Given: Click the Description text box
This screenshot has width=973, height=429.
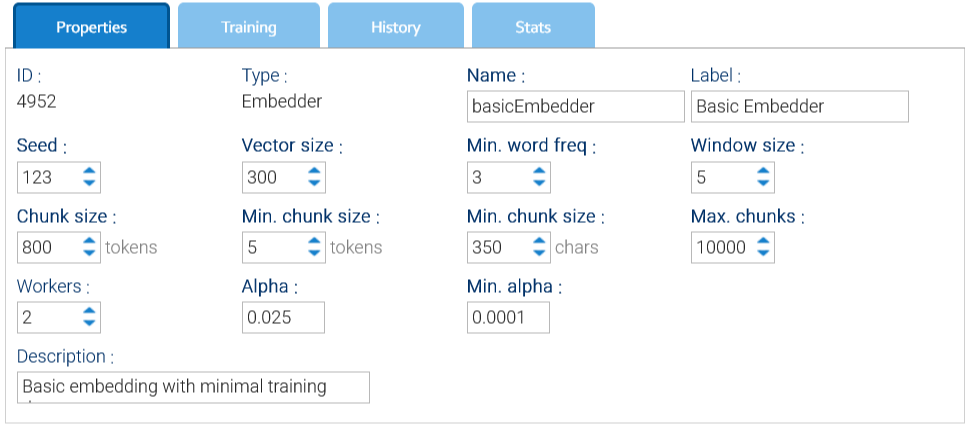Looking at the screenshot, I should tap(194, 387).
